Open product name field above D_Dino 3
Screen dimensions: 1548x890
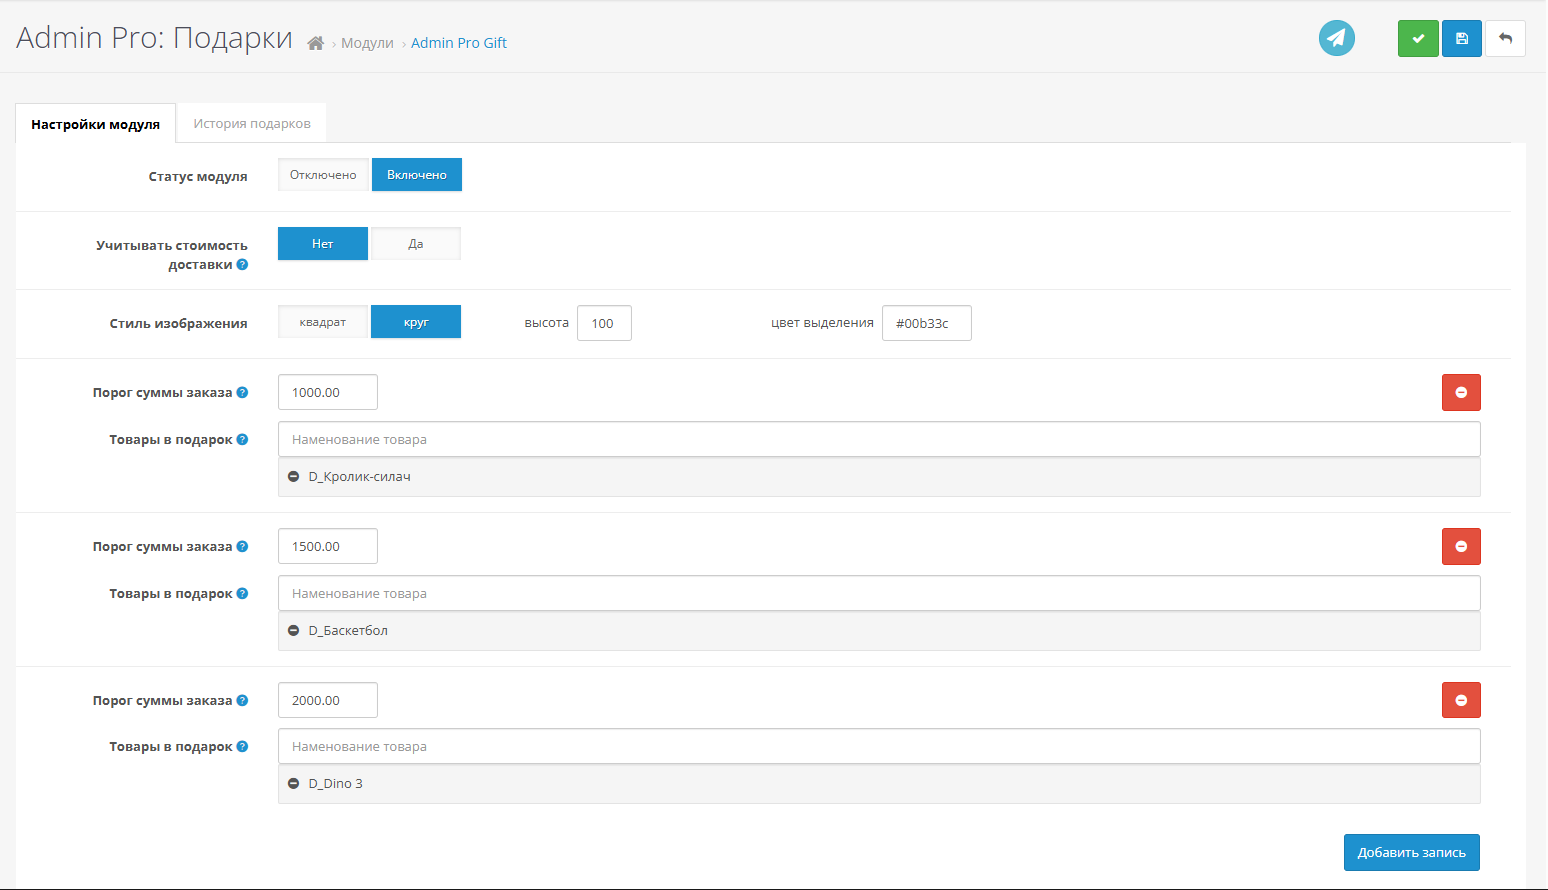tap(878, 747)
